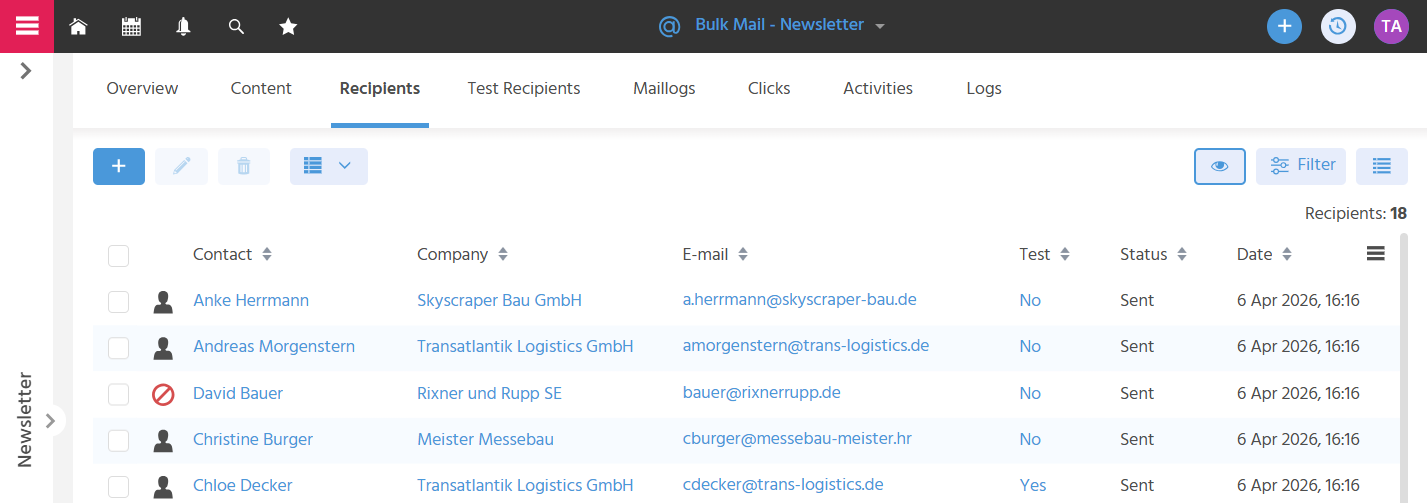Click the vertical scrollbar of the recipients list

click(x=1403, y=368)
